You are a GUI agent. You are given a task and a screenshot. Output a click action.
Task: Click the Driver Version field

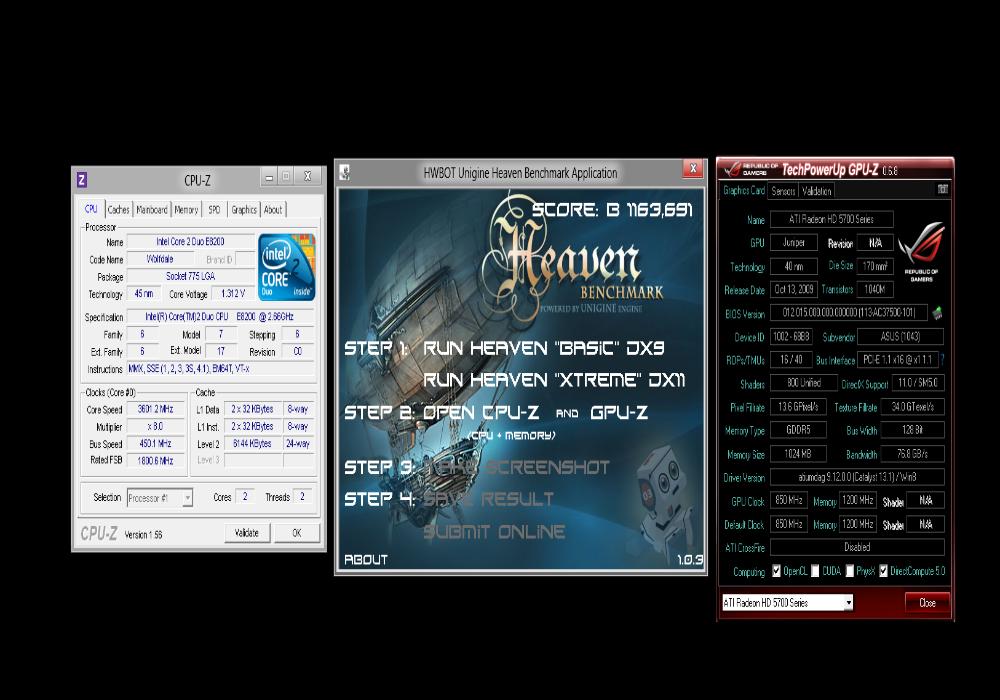(857, 477)
